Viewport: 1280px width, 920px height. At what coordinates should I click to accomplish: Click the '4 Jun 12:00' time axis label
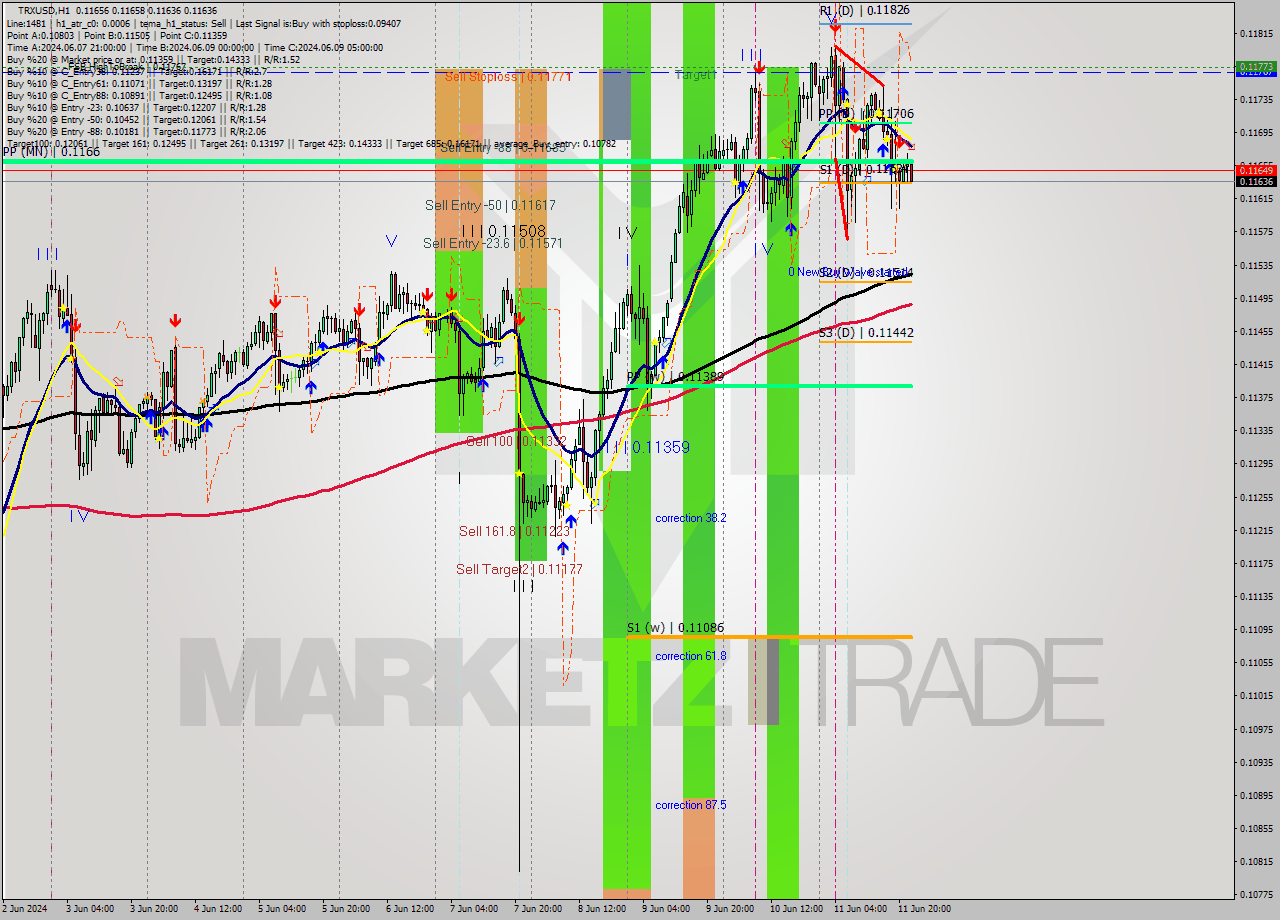tap(218, 909)
